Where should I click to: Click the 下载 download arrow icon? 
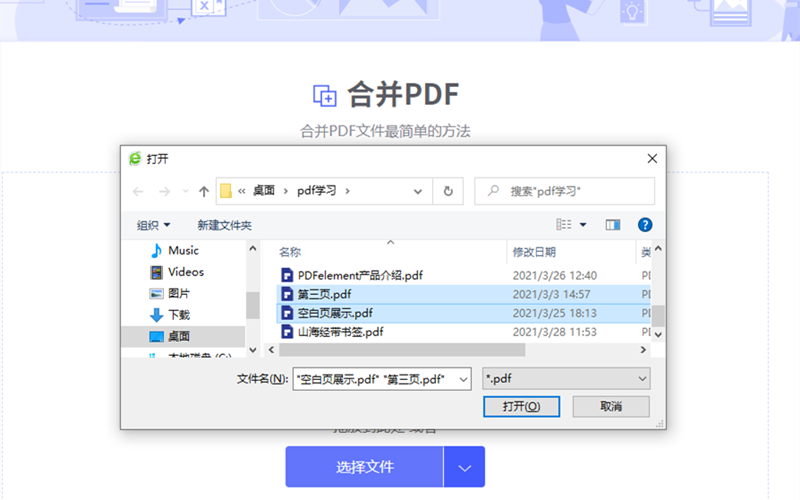click(156, 315)
